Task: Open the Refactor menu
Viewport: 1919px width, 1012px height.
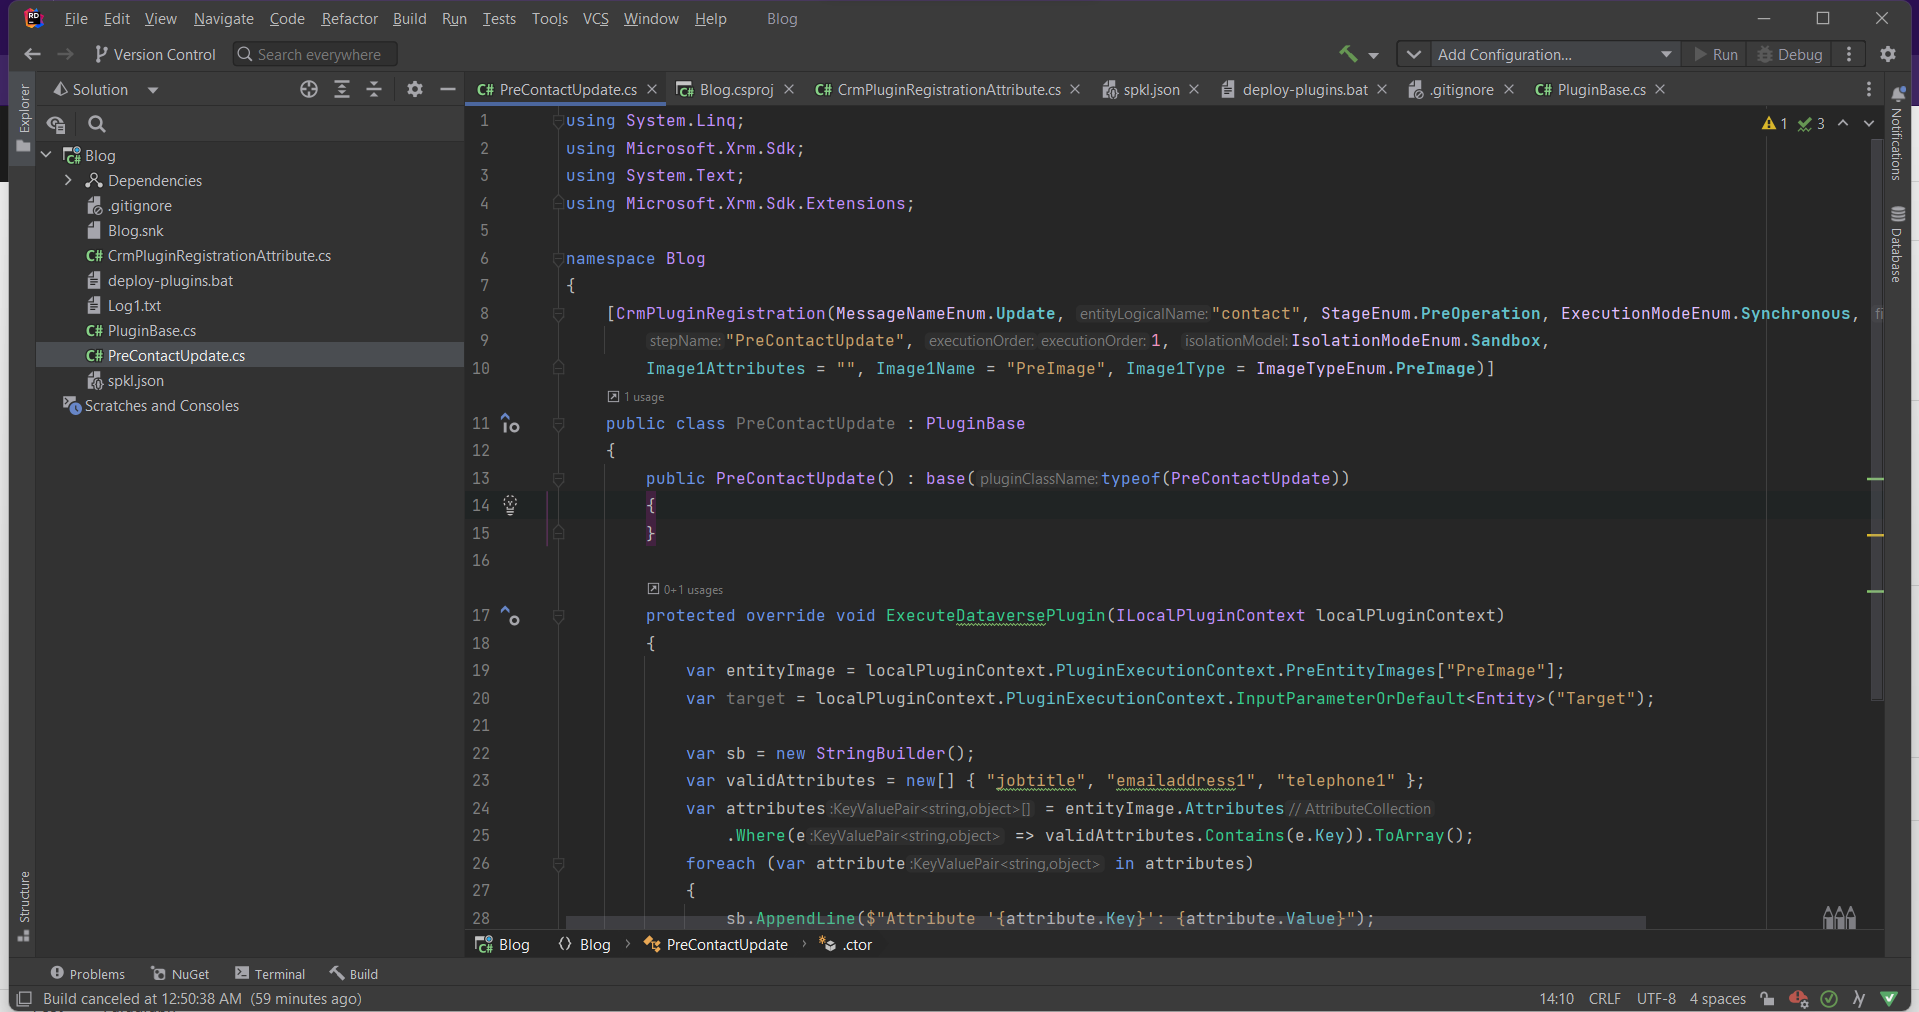Action: pos(349,19)
